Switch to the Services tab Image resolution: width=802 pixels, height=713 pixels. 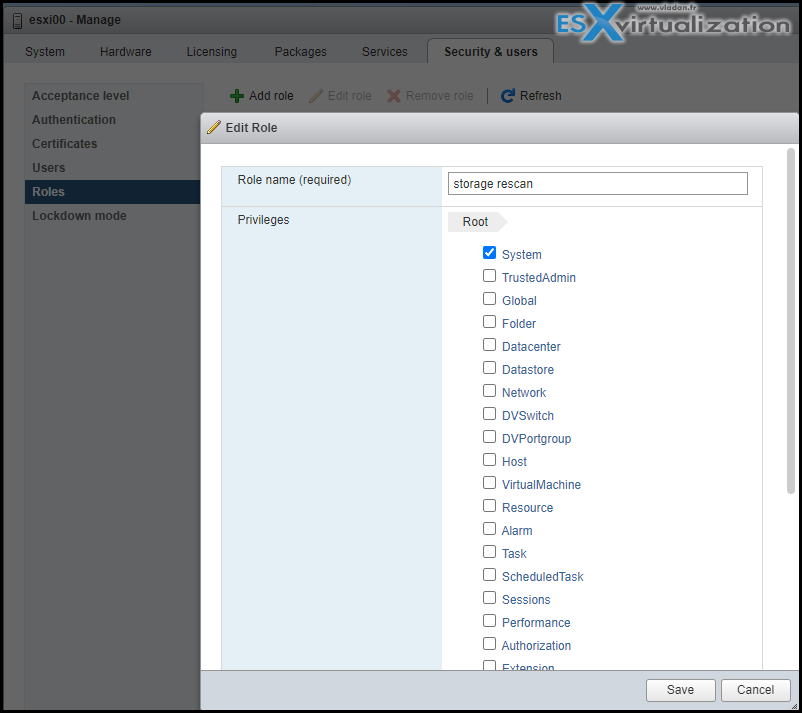click(385, 52)
